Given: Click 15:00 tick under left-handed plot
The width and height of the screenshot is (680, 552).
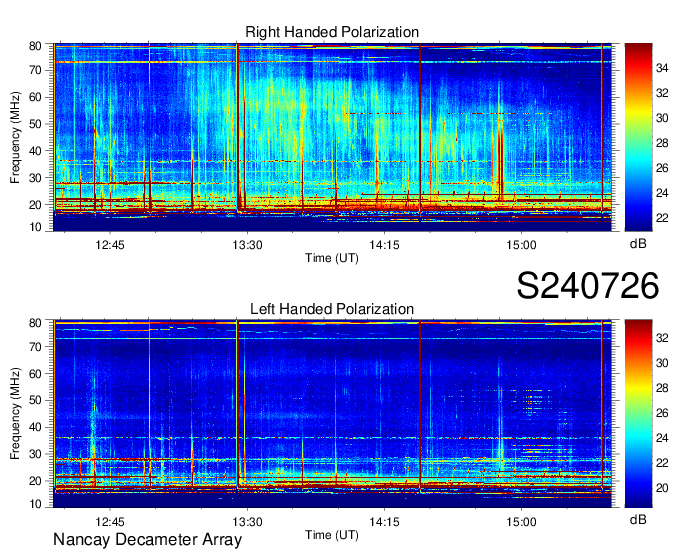Looking at the screenshot, I should [521, 522].
